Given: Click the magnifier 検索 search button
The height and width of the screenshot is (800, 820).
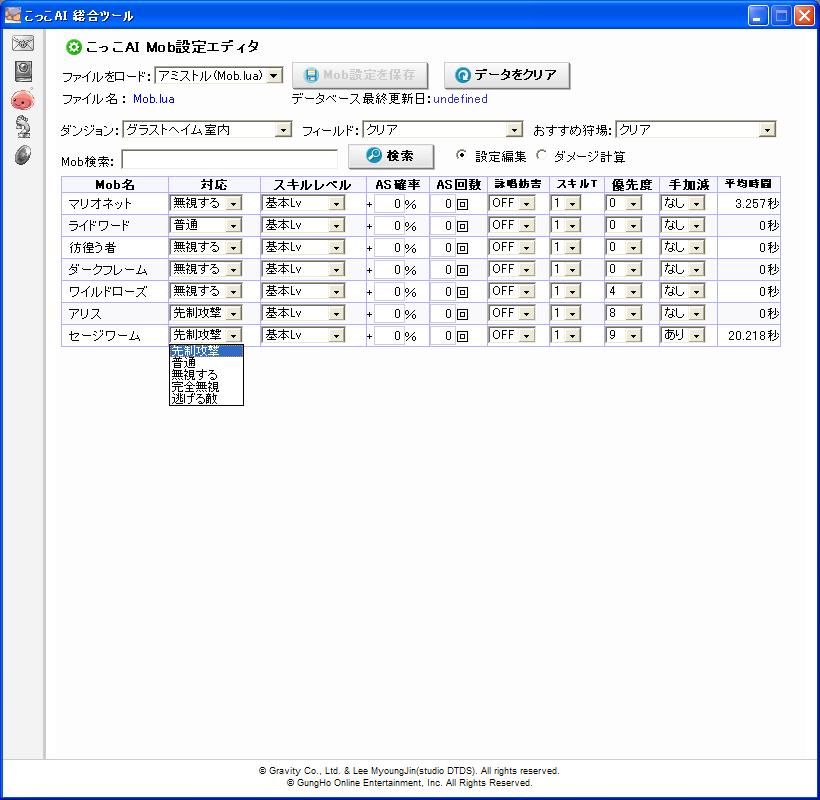Looking at the screenshot, I should (390, 156).
